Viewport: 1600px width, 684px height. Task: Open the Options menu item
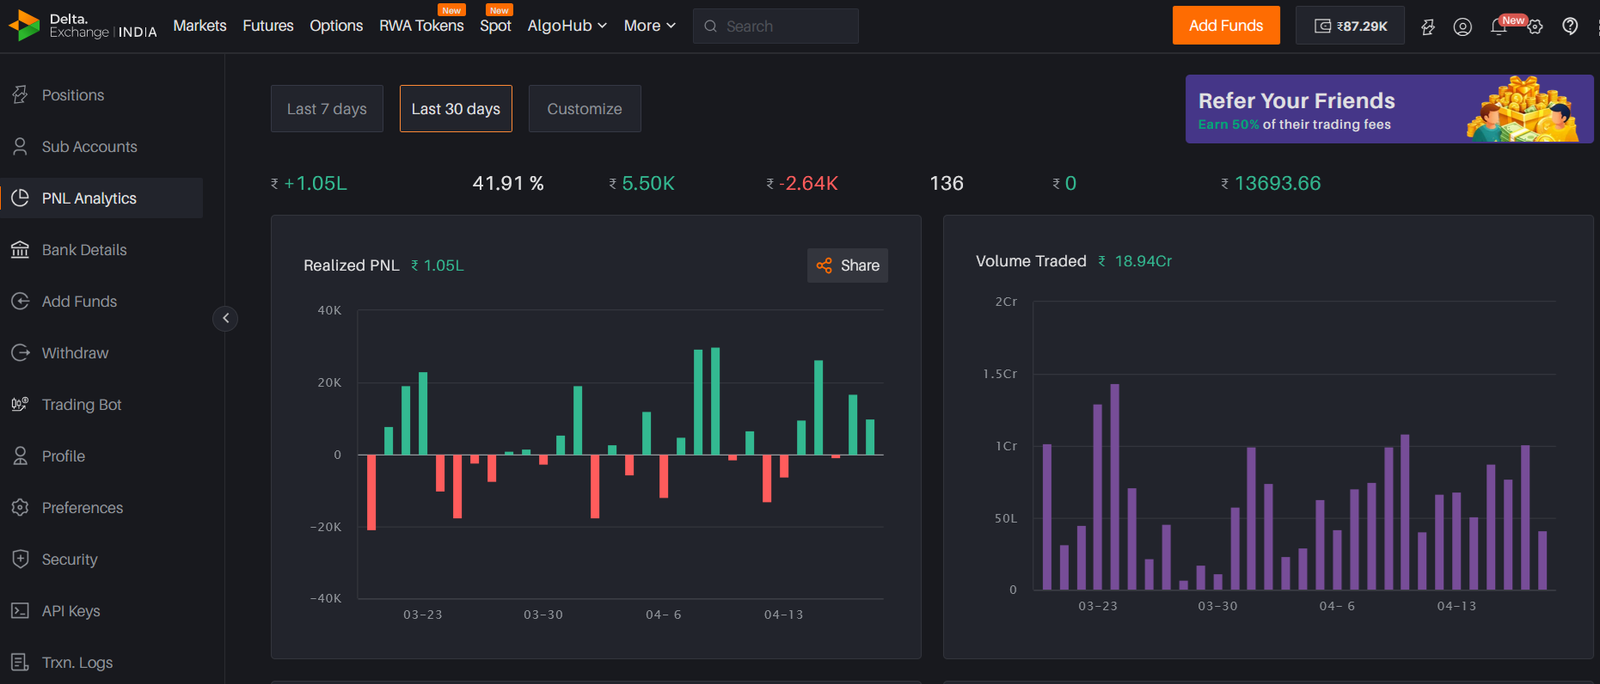point(336,26)
